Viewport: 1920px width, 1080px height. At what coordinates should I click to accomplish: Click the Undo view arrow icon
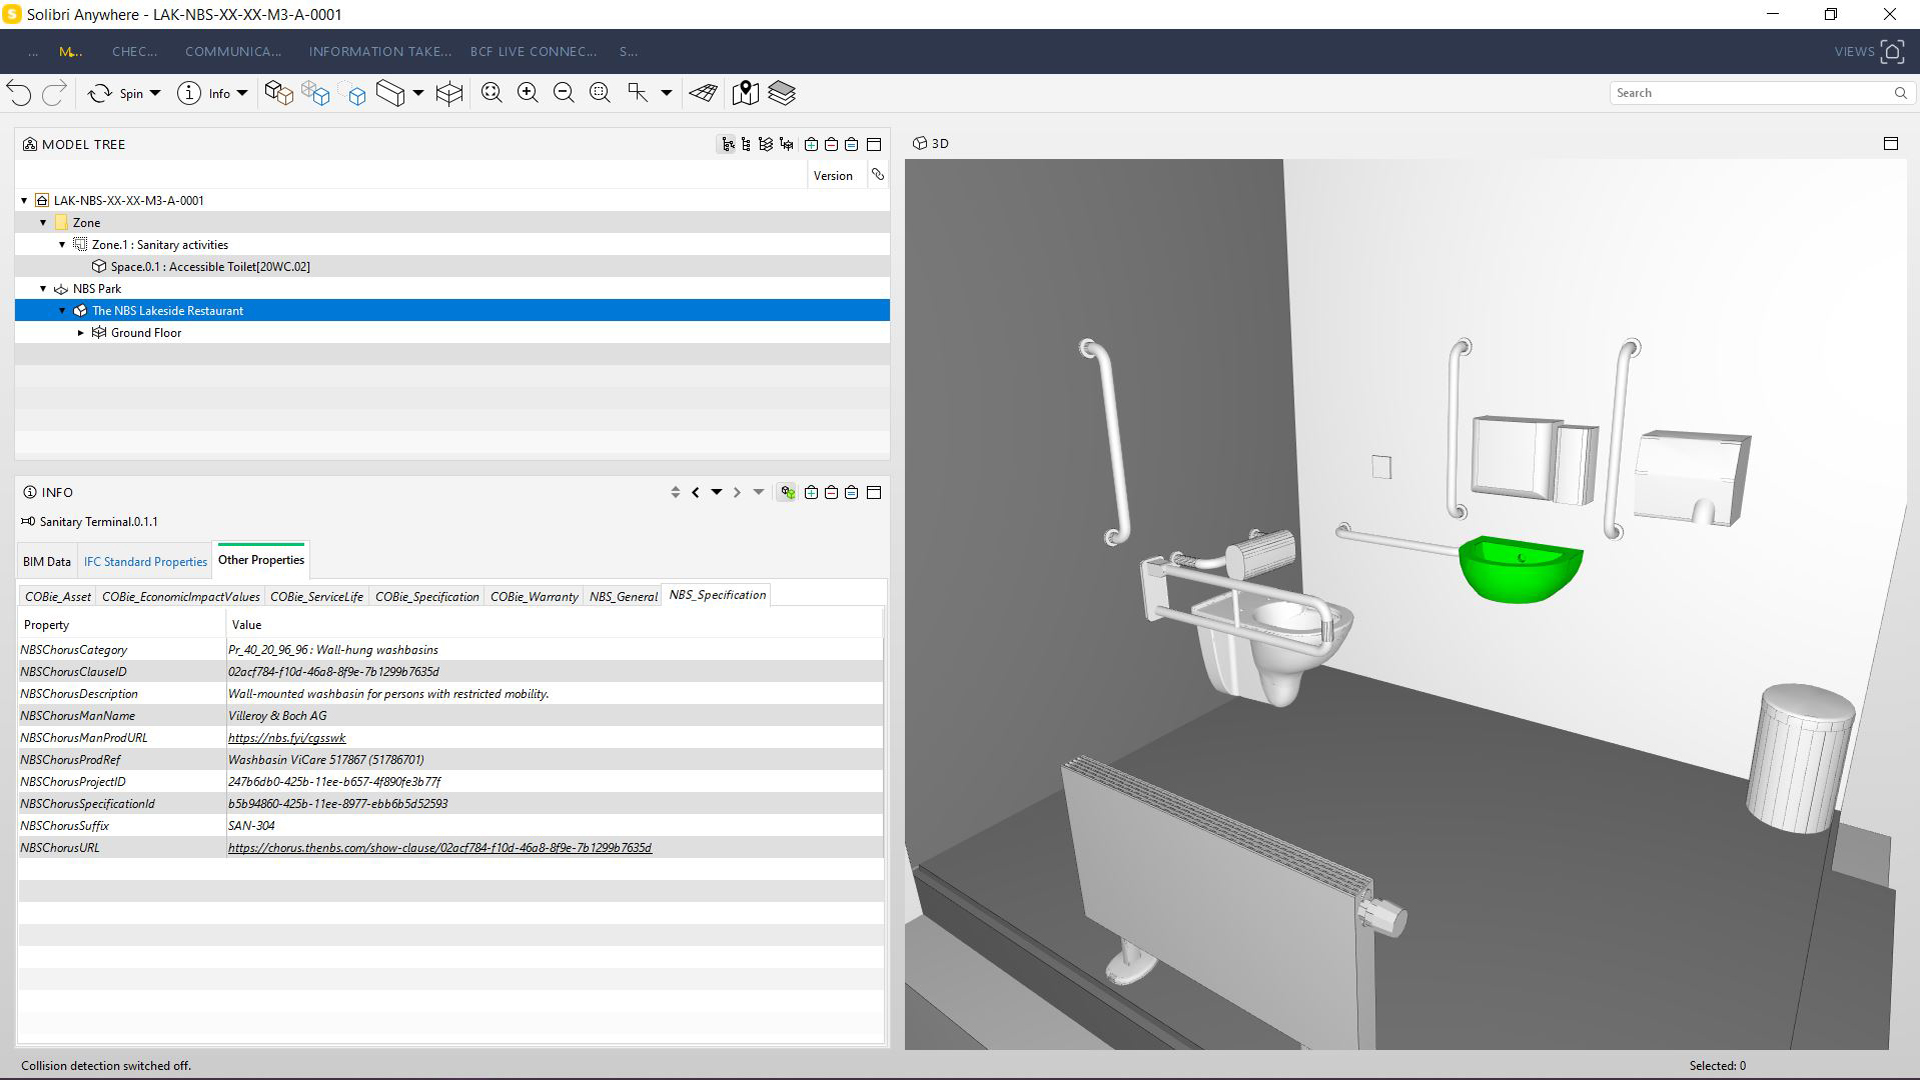tap(19, 93)
